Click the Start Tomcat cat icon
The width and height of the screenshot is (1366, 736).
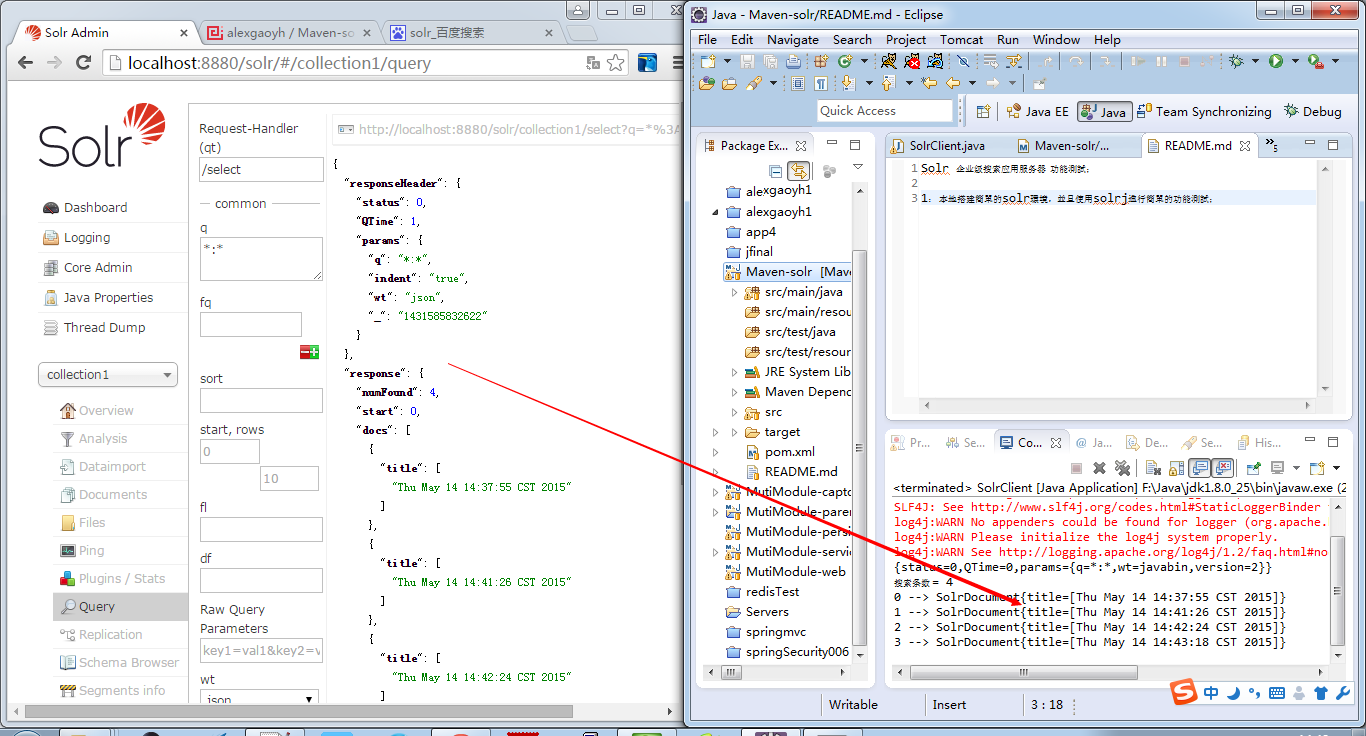pyautogui.click(x=889, y=61)
